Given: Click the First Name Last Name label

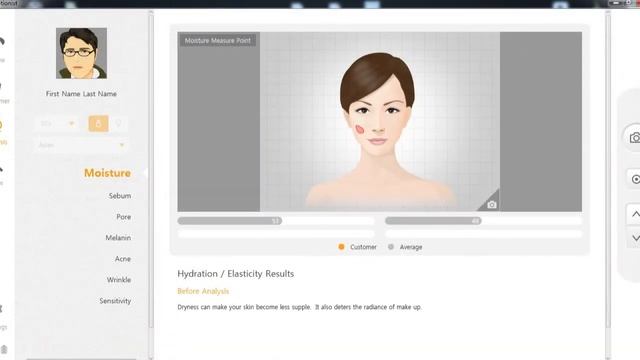Looking at the screenshot, I should click(81, 94).
